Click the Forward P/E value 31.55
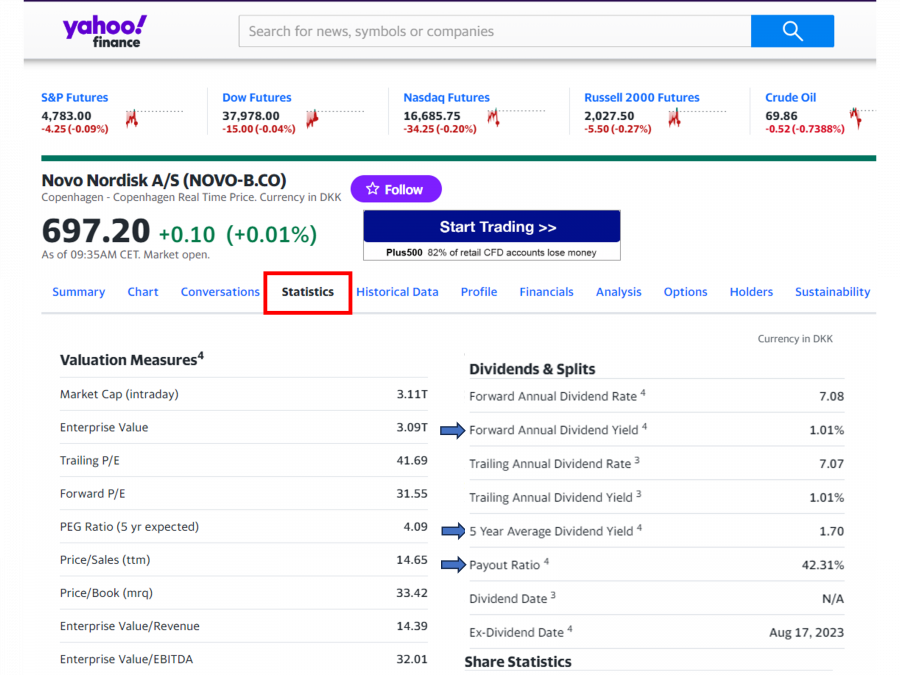The width and height of the screenshot is (900, 675). point(412,494)
